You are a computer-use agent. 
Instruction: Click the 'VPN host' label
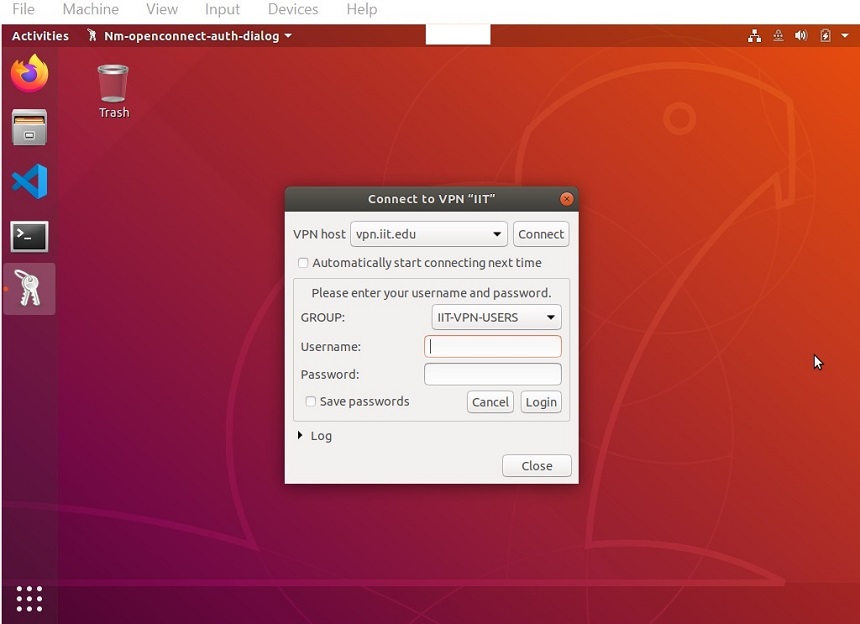click(x=319, y=234)
